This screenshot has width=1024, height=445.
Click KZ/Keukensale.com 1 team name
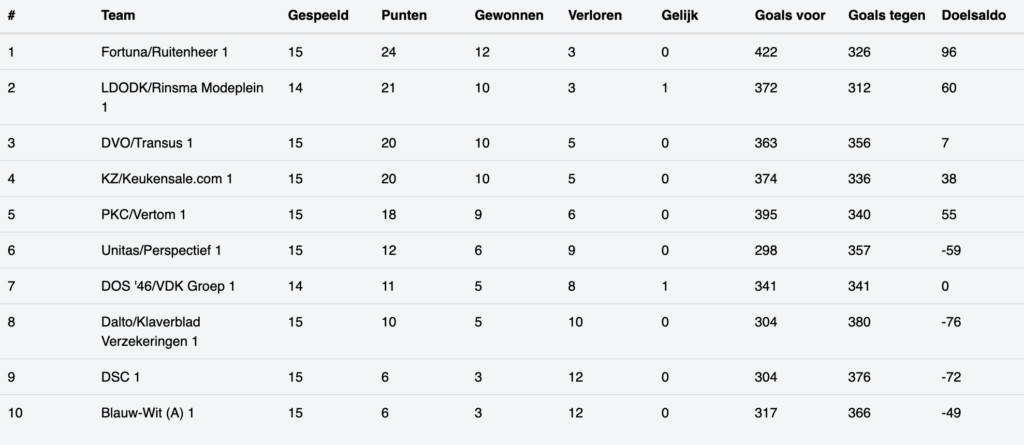coord(167,179)
